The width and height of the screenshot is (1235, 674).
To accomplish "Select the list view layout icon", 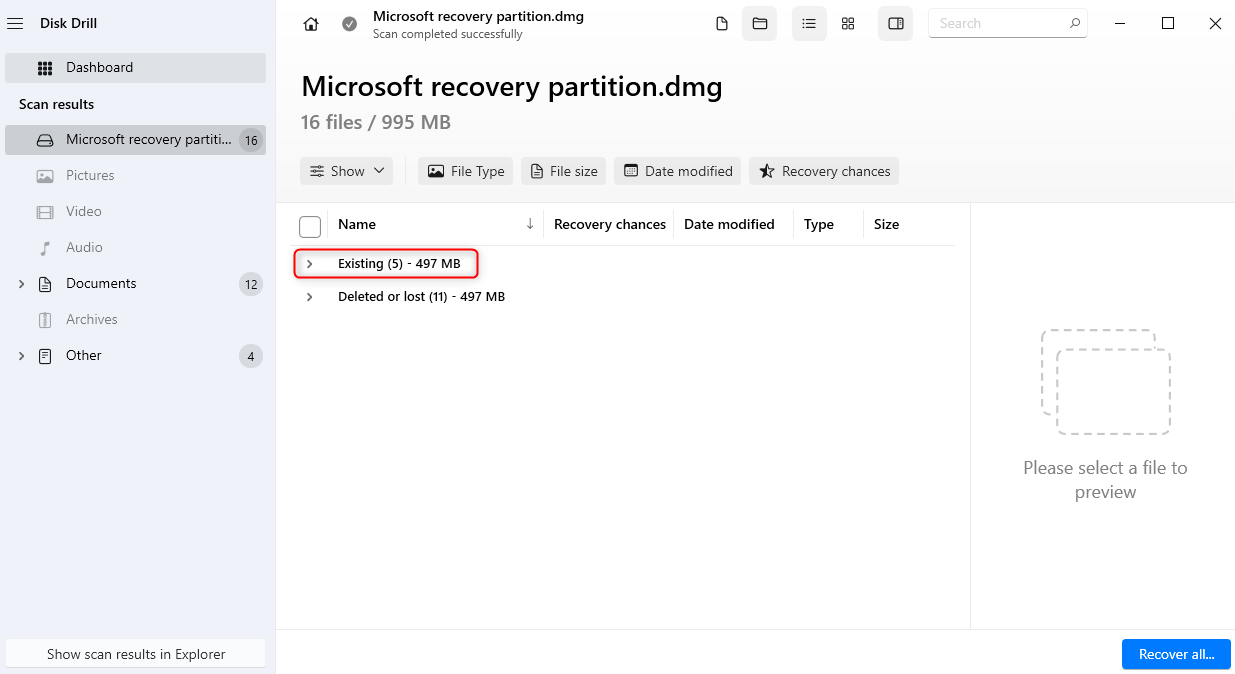I will 809,24.
